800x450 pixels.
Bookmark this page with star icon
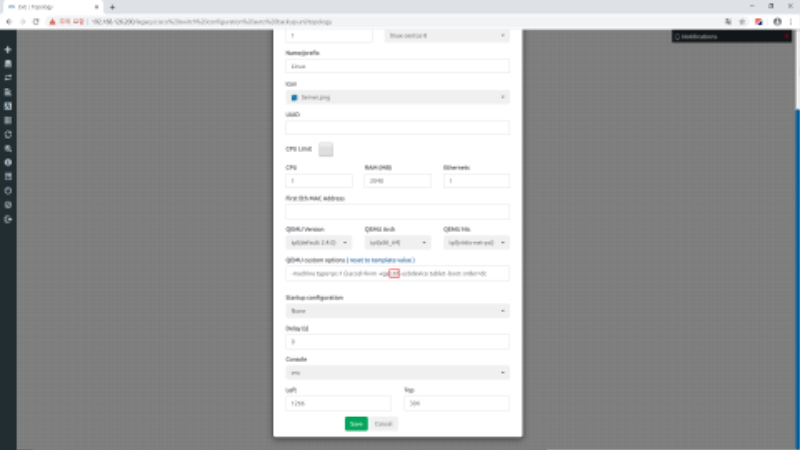tap(742, 21)
